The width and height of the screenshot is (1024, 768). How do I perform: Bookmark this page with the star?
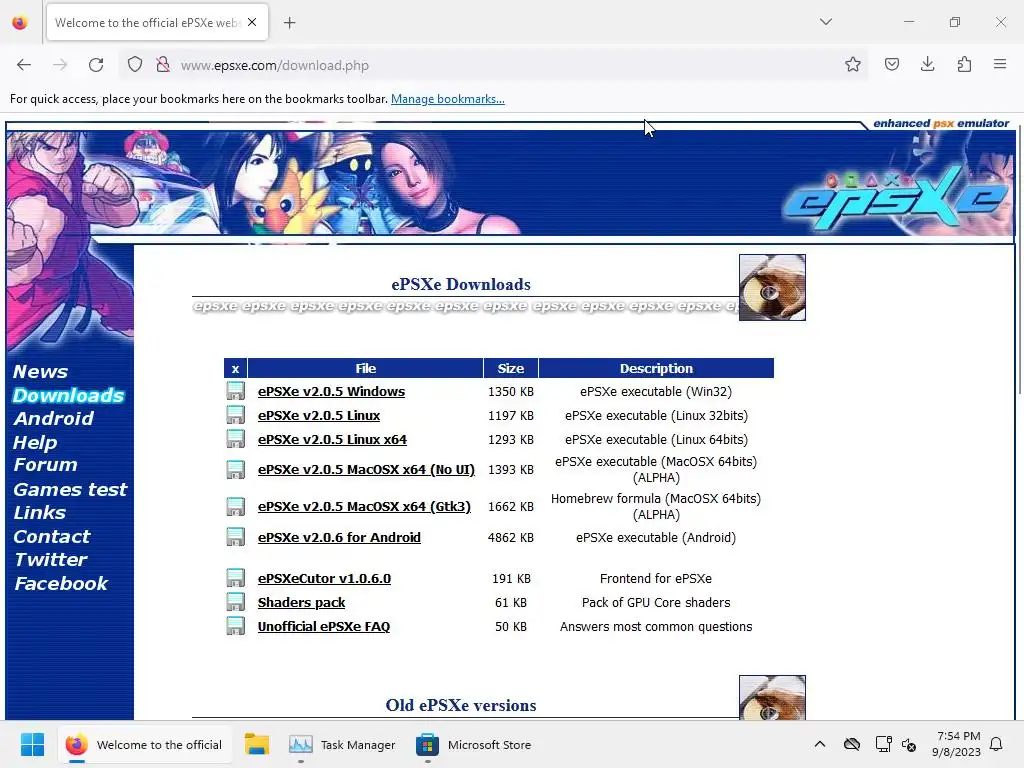[x=852, y=64]
